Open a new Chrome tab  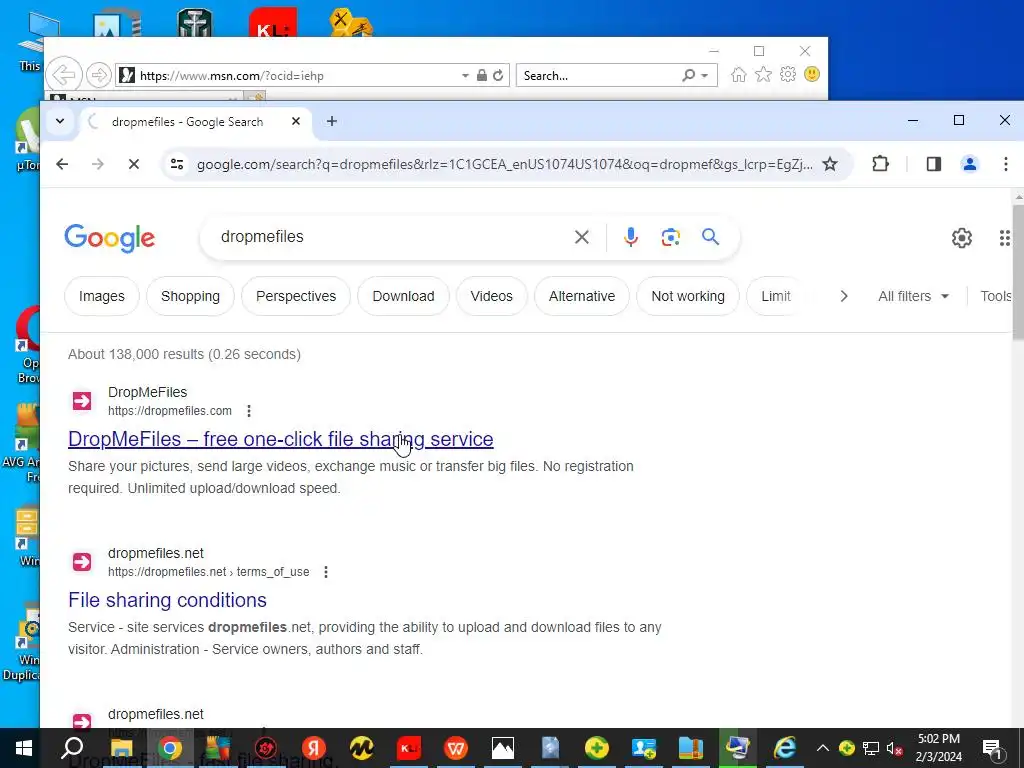(x=332, y=121)
